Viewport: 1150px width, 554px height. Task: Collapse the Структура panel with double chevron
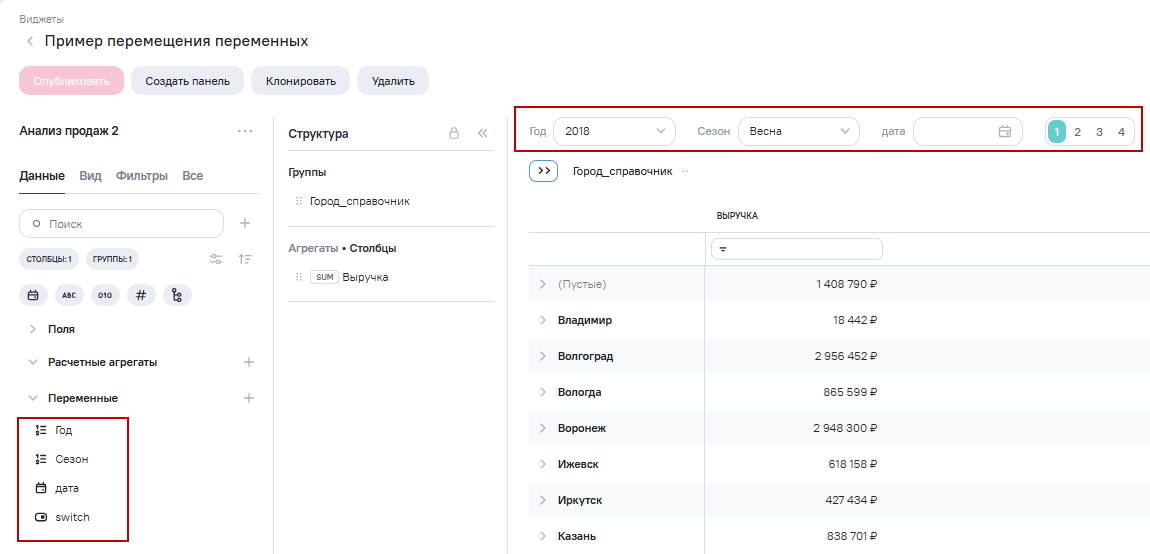pos(482,134)
